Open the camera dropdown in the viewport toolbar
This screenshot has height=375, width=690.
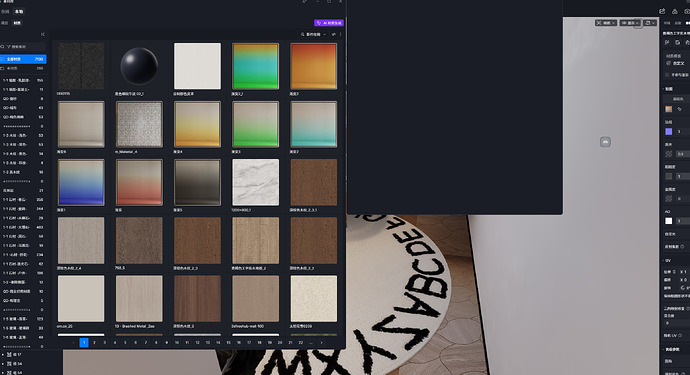click(606, 23)
